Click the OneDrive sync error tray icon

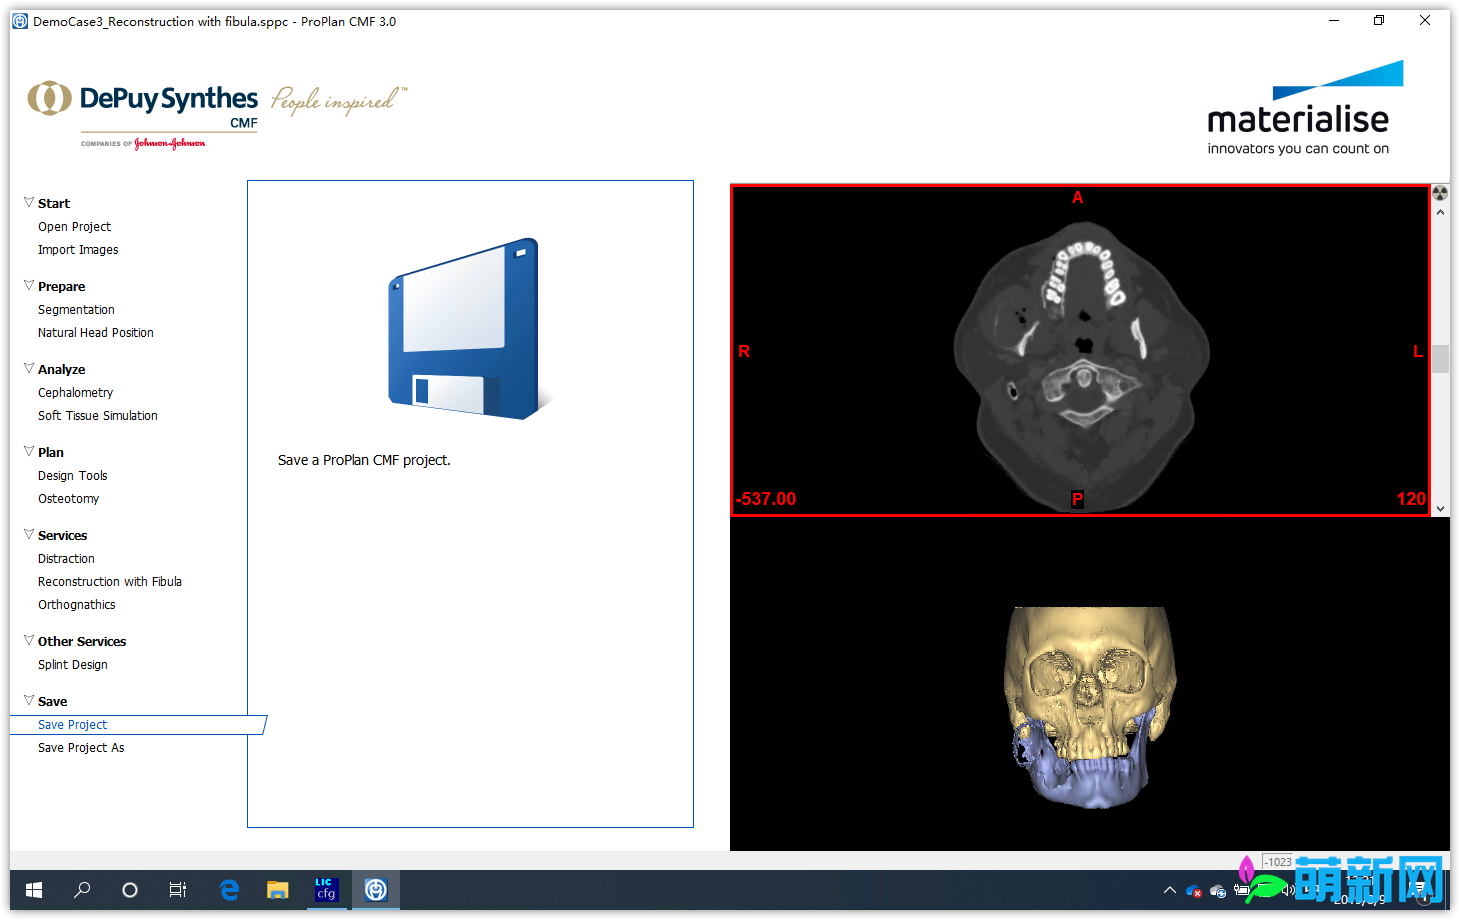[1193, 890]
